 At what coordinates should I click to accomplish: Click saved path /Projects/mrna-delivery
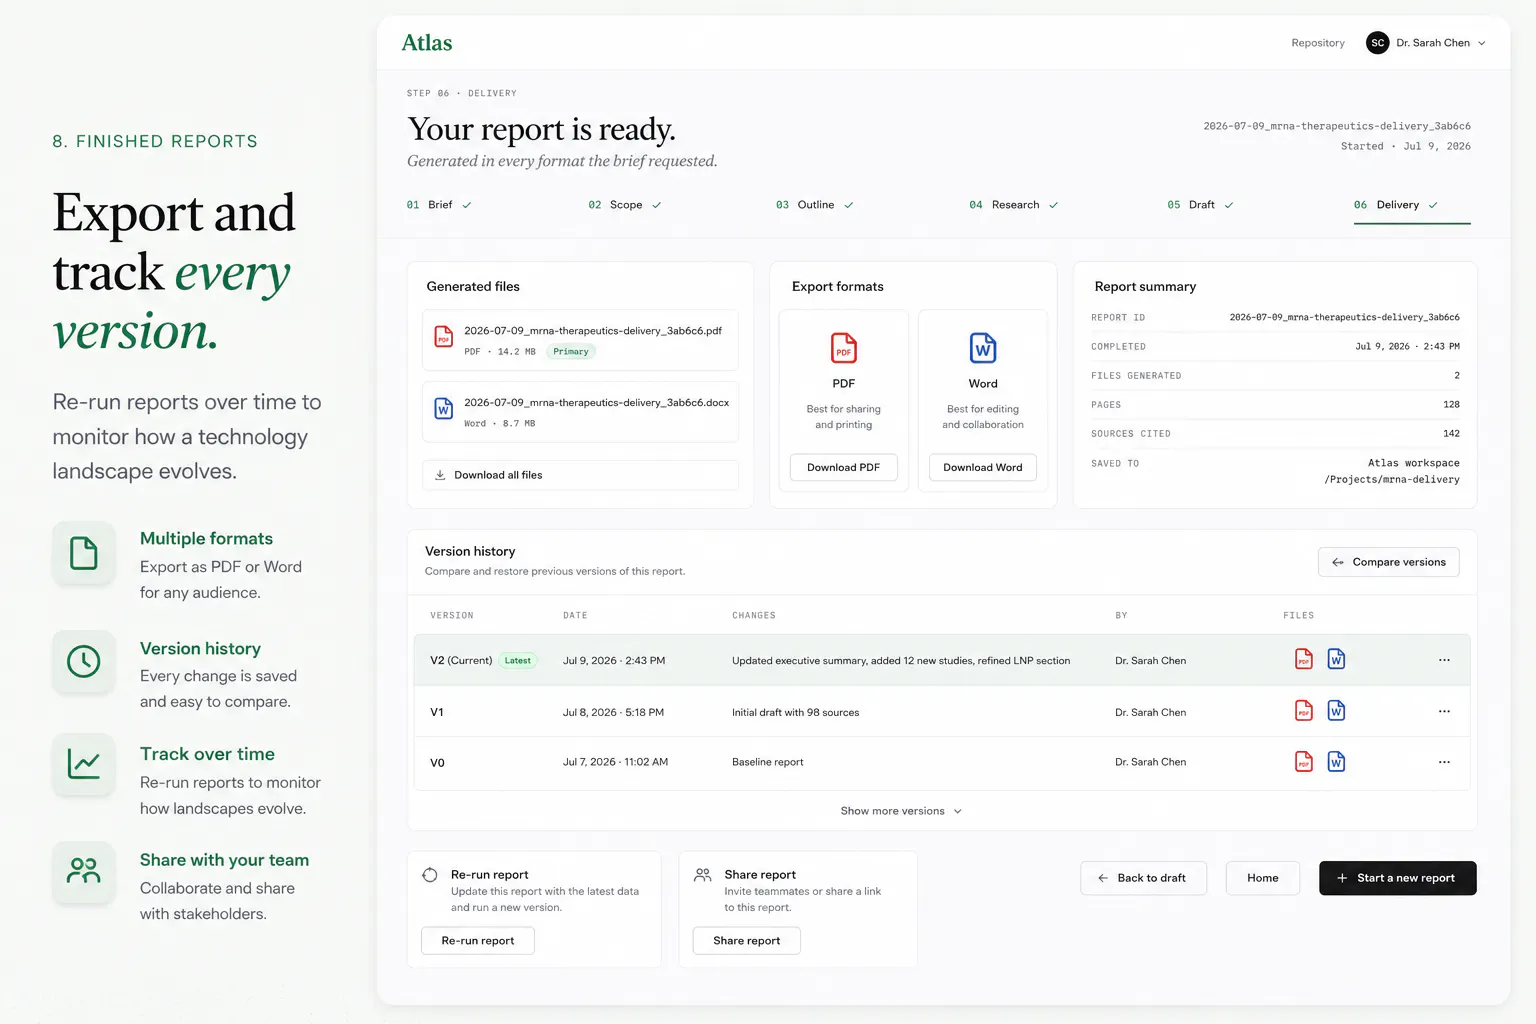coord(1392,480)
